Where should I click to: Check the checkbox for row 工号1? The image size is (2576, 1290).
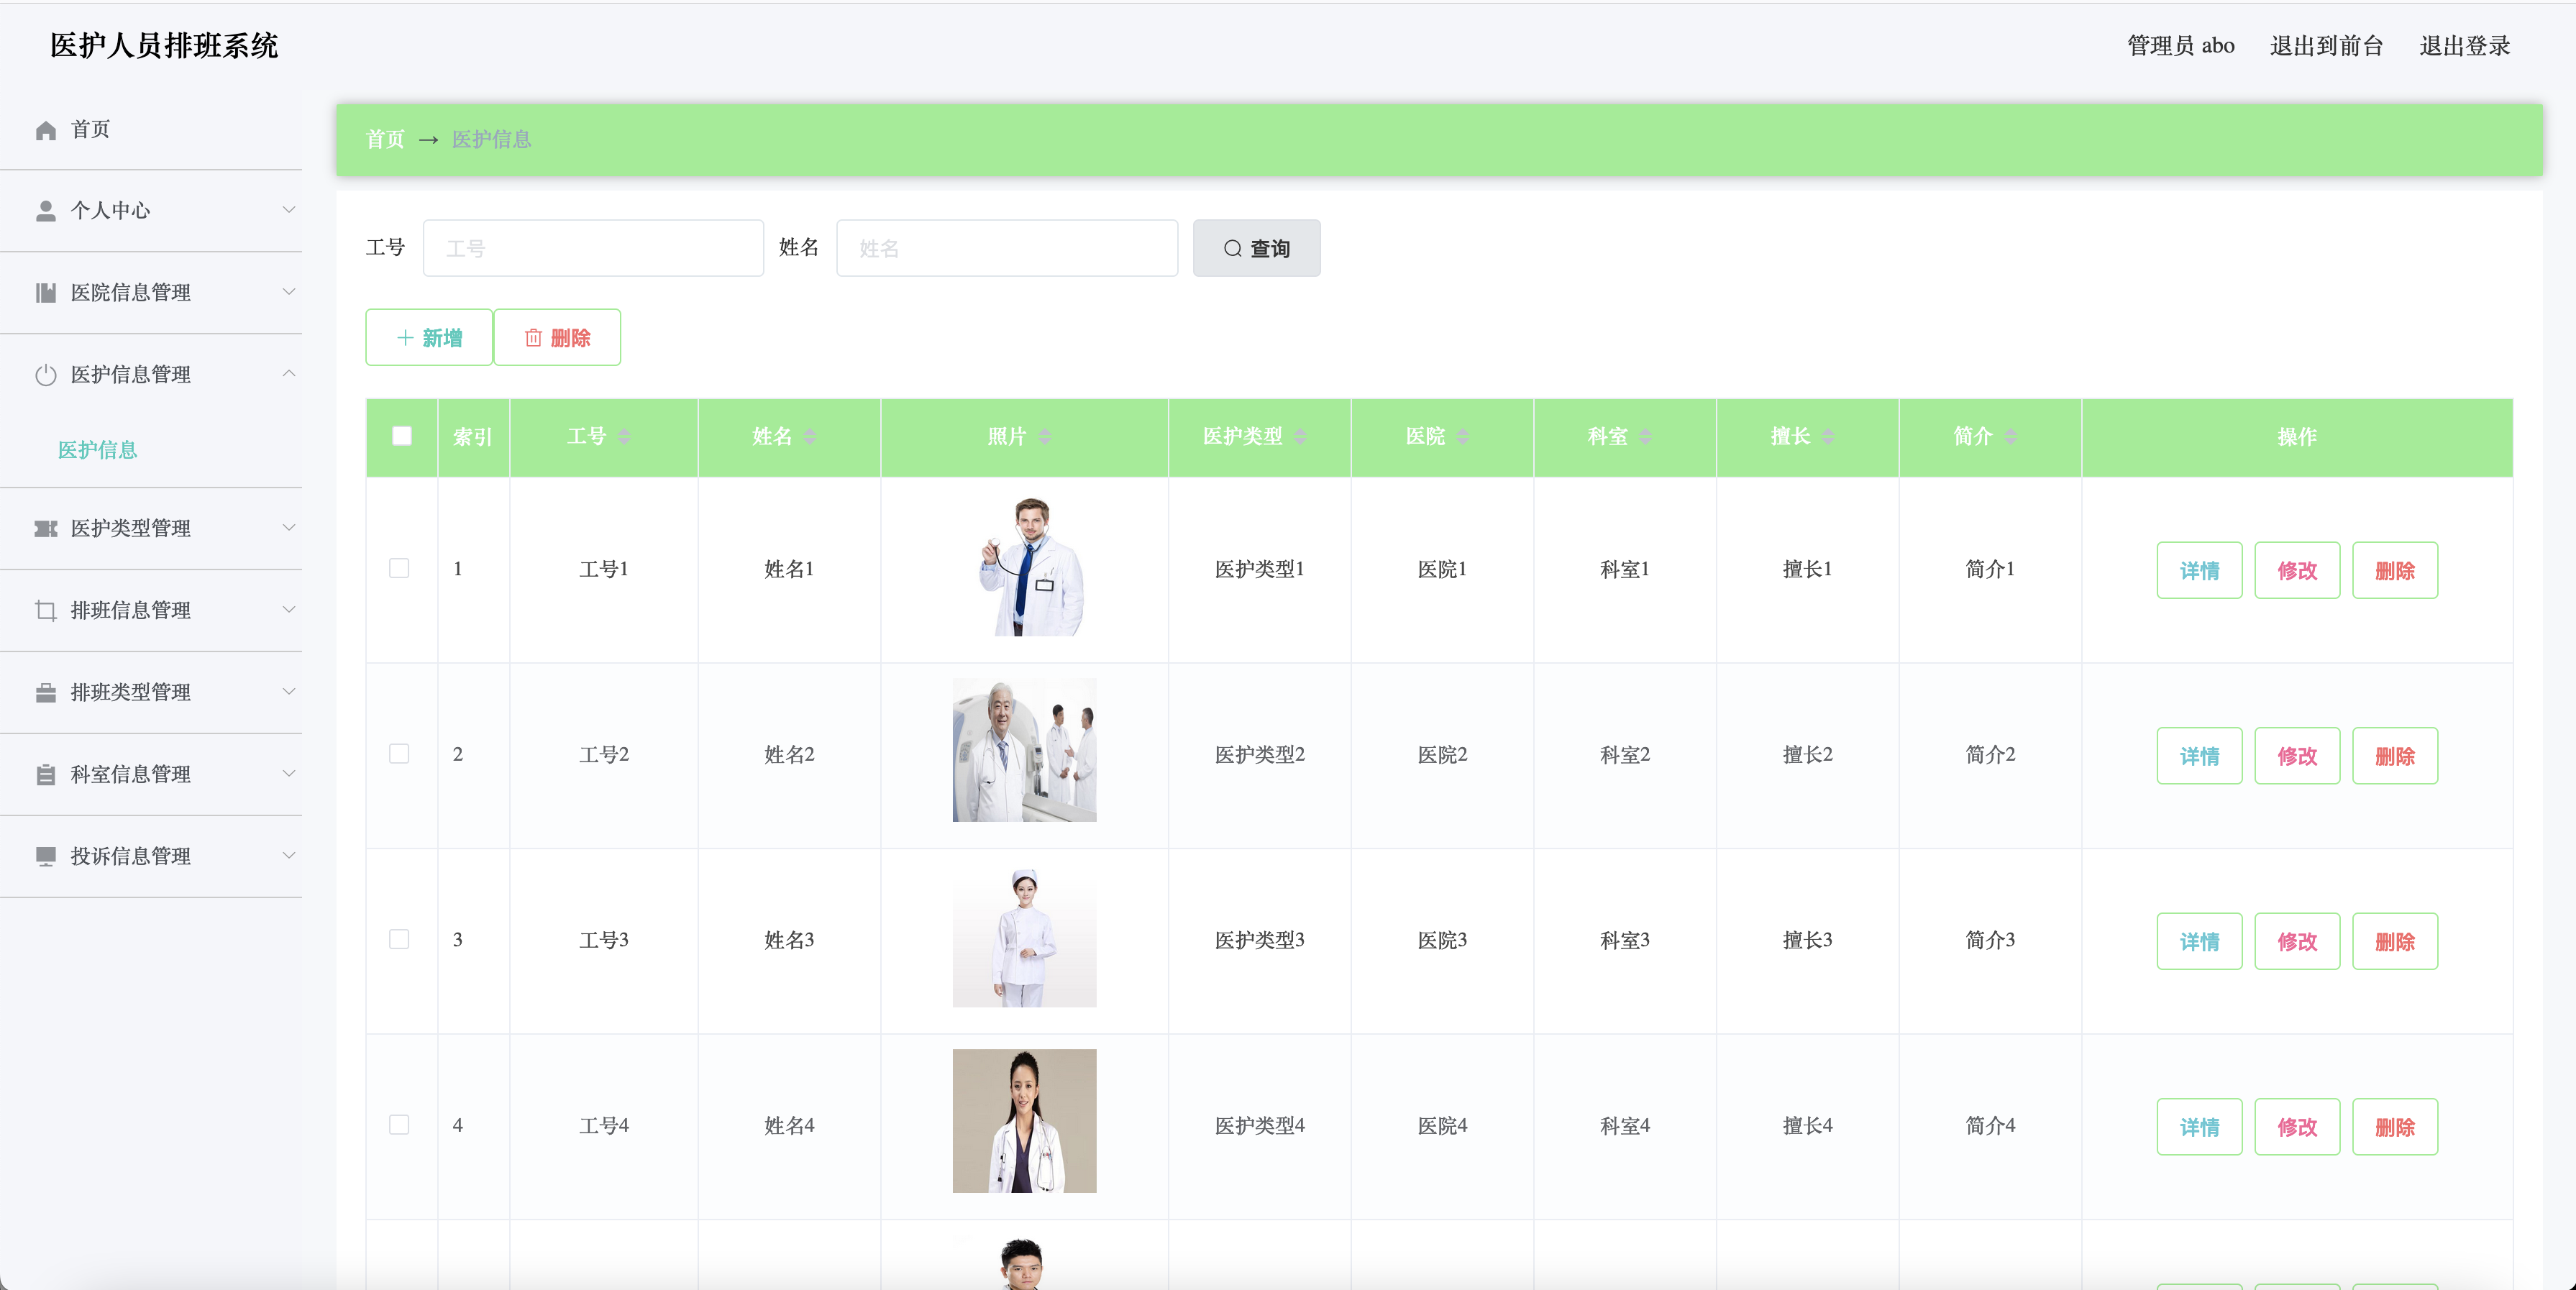click(399, 568)
